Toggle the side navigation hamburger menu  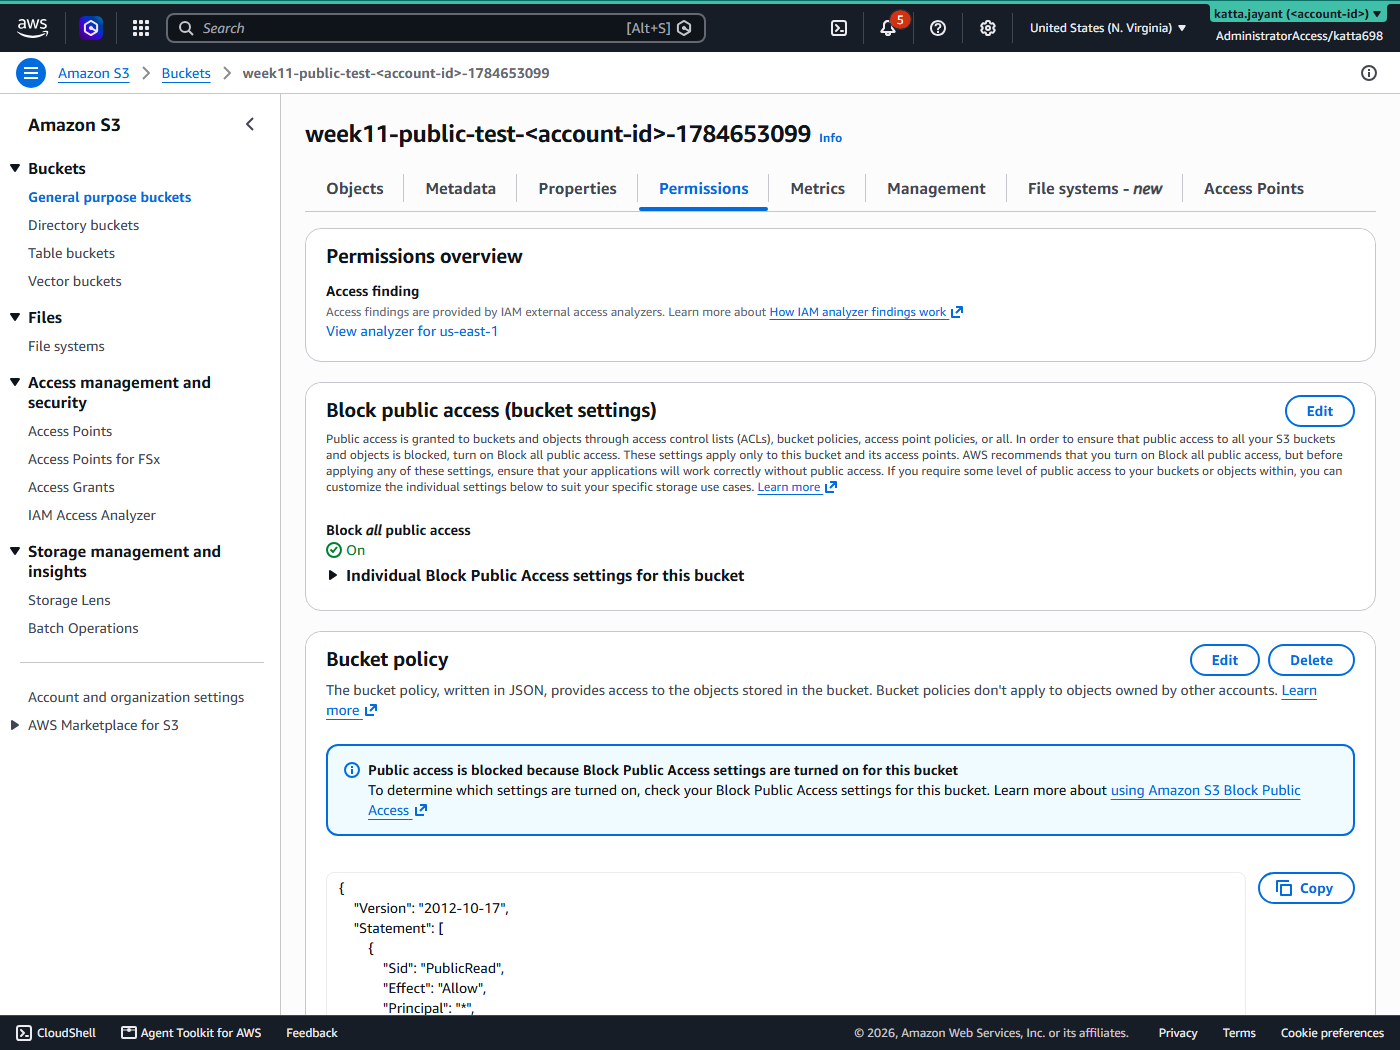(x=31, y=73)
